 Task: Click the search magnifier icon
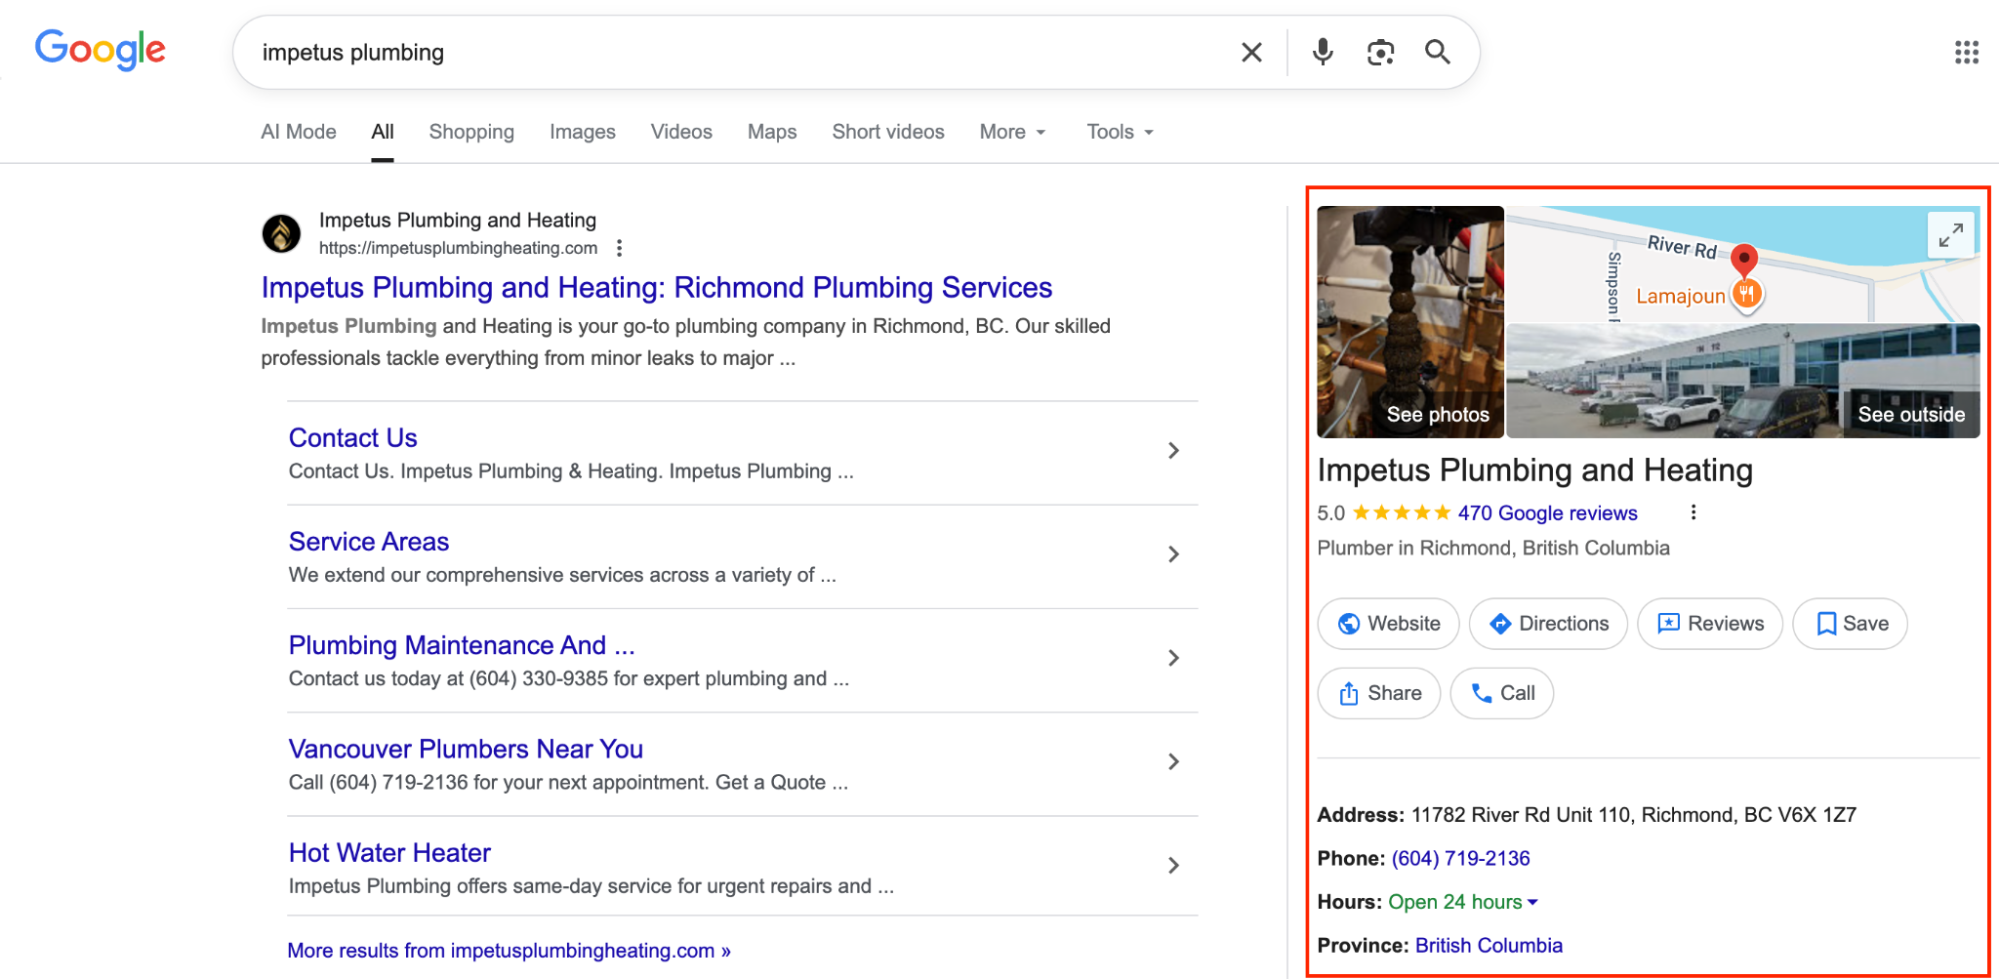click(1438, 52)
